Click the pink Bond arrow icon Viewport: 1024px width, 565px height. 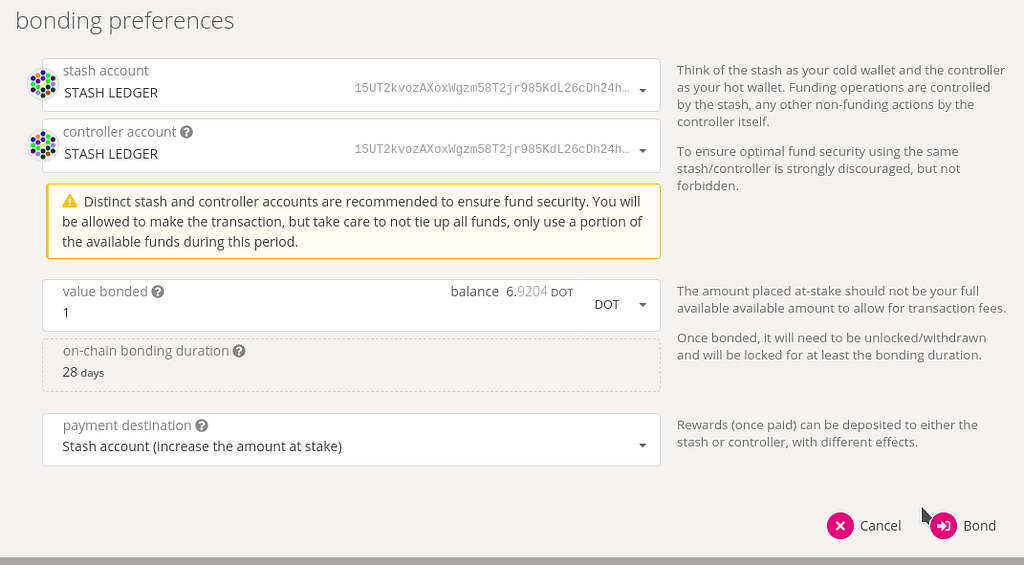(x=944, y=526)
